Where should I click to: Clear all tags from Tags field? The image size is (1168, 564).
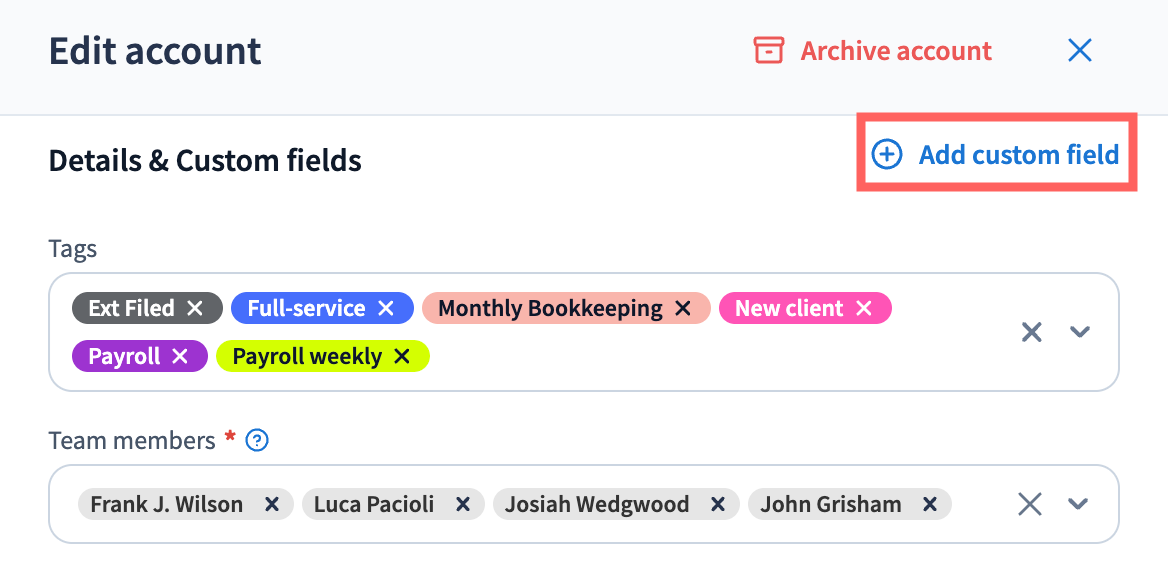[1031, 332]
